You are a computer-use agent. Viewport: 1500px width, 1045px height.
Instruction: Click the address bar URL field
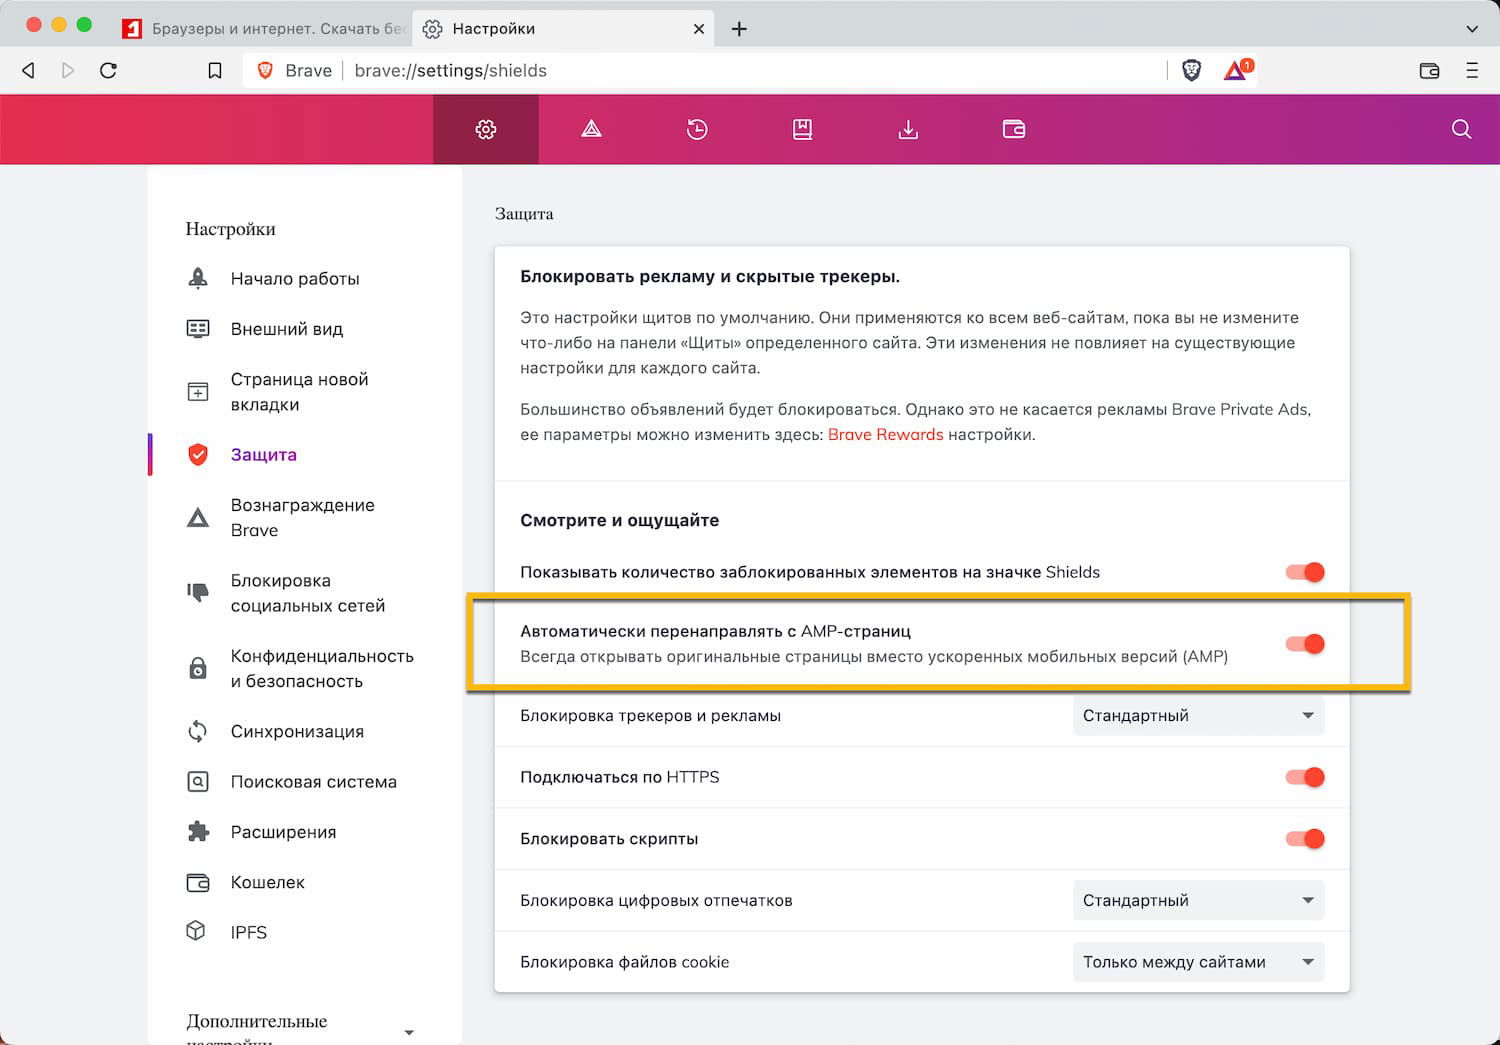(x=700, y=70)
